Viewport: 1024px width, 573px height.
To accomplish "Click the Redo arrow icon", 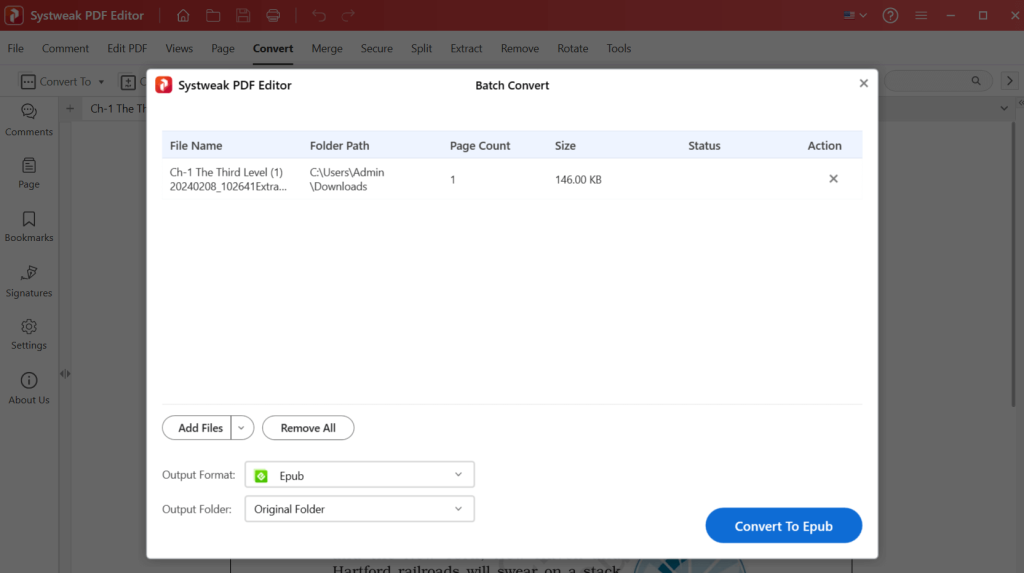I will pos(348,15).
